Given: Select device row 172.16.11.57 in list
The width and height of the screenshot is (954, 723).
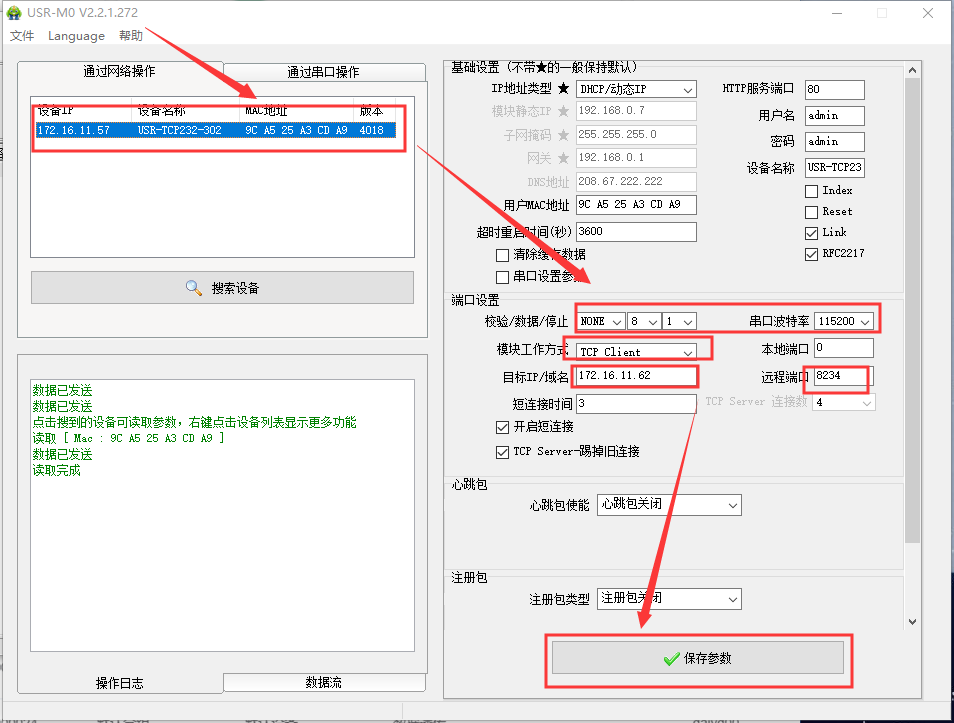Looking at the screenshot, I should point(215,130).
